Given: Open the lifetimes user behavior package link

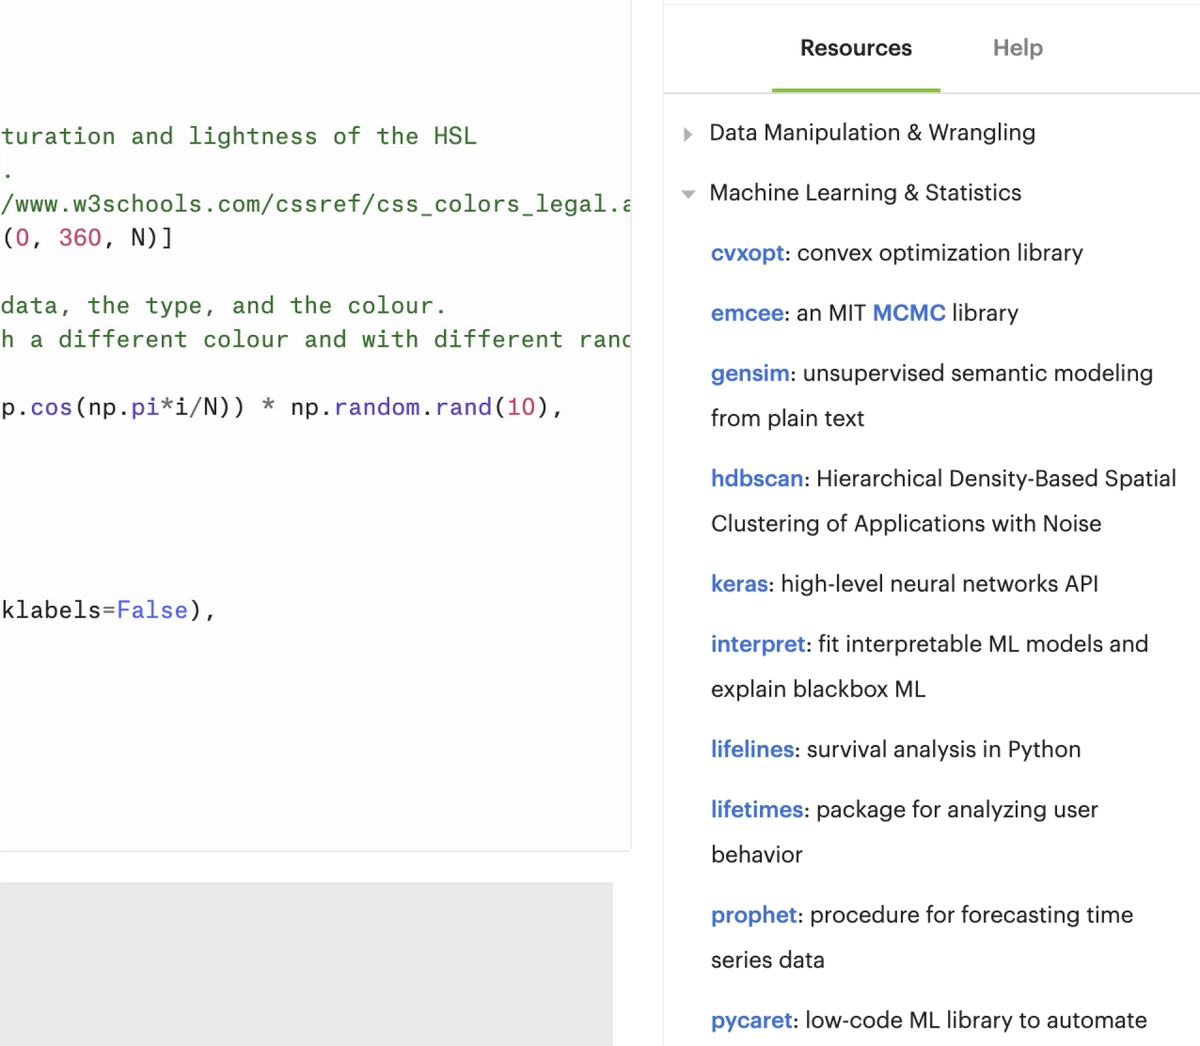Looking at the screenshot, I should [x=755, y=809].
